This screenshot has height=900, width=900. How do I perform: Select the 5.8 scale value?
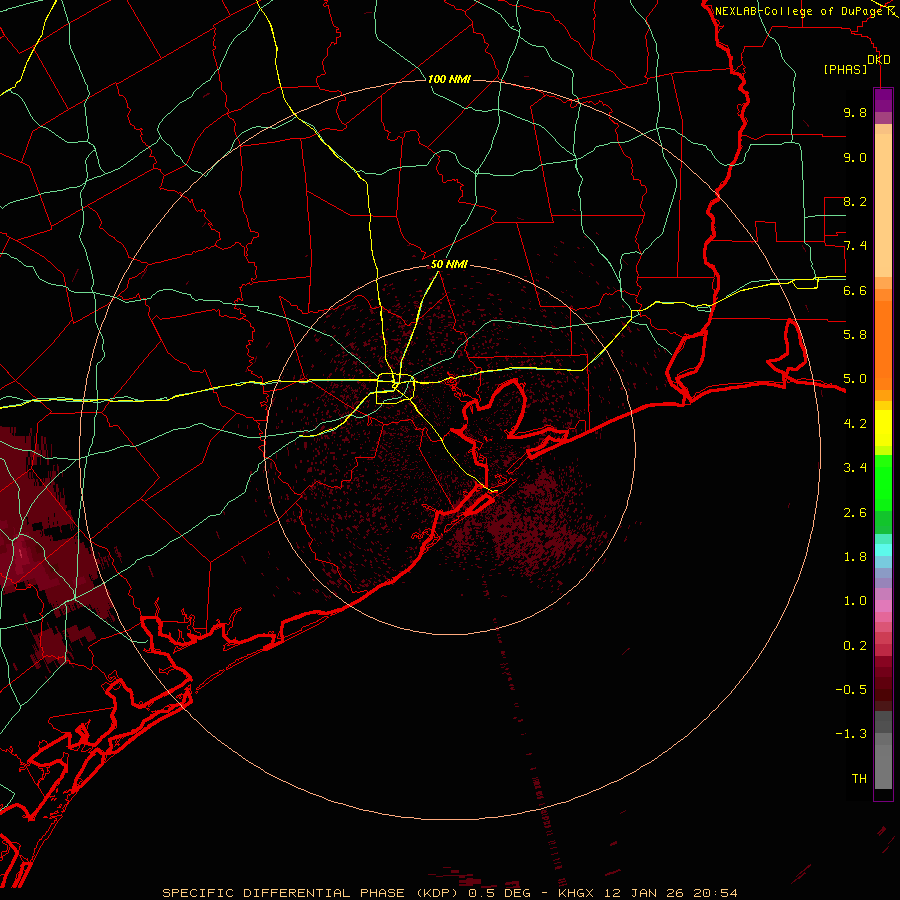(x=855, y=335)
